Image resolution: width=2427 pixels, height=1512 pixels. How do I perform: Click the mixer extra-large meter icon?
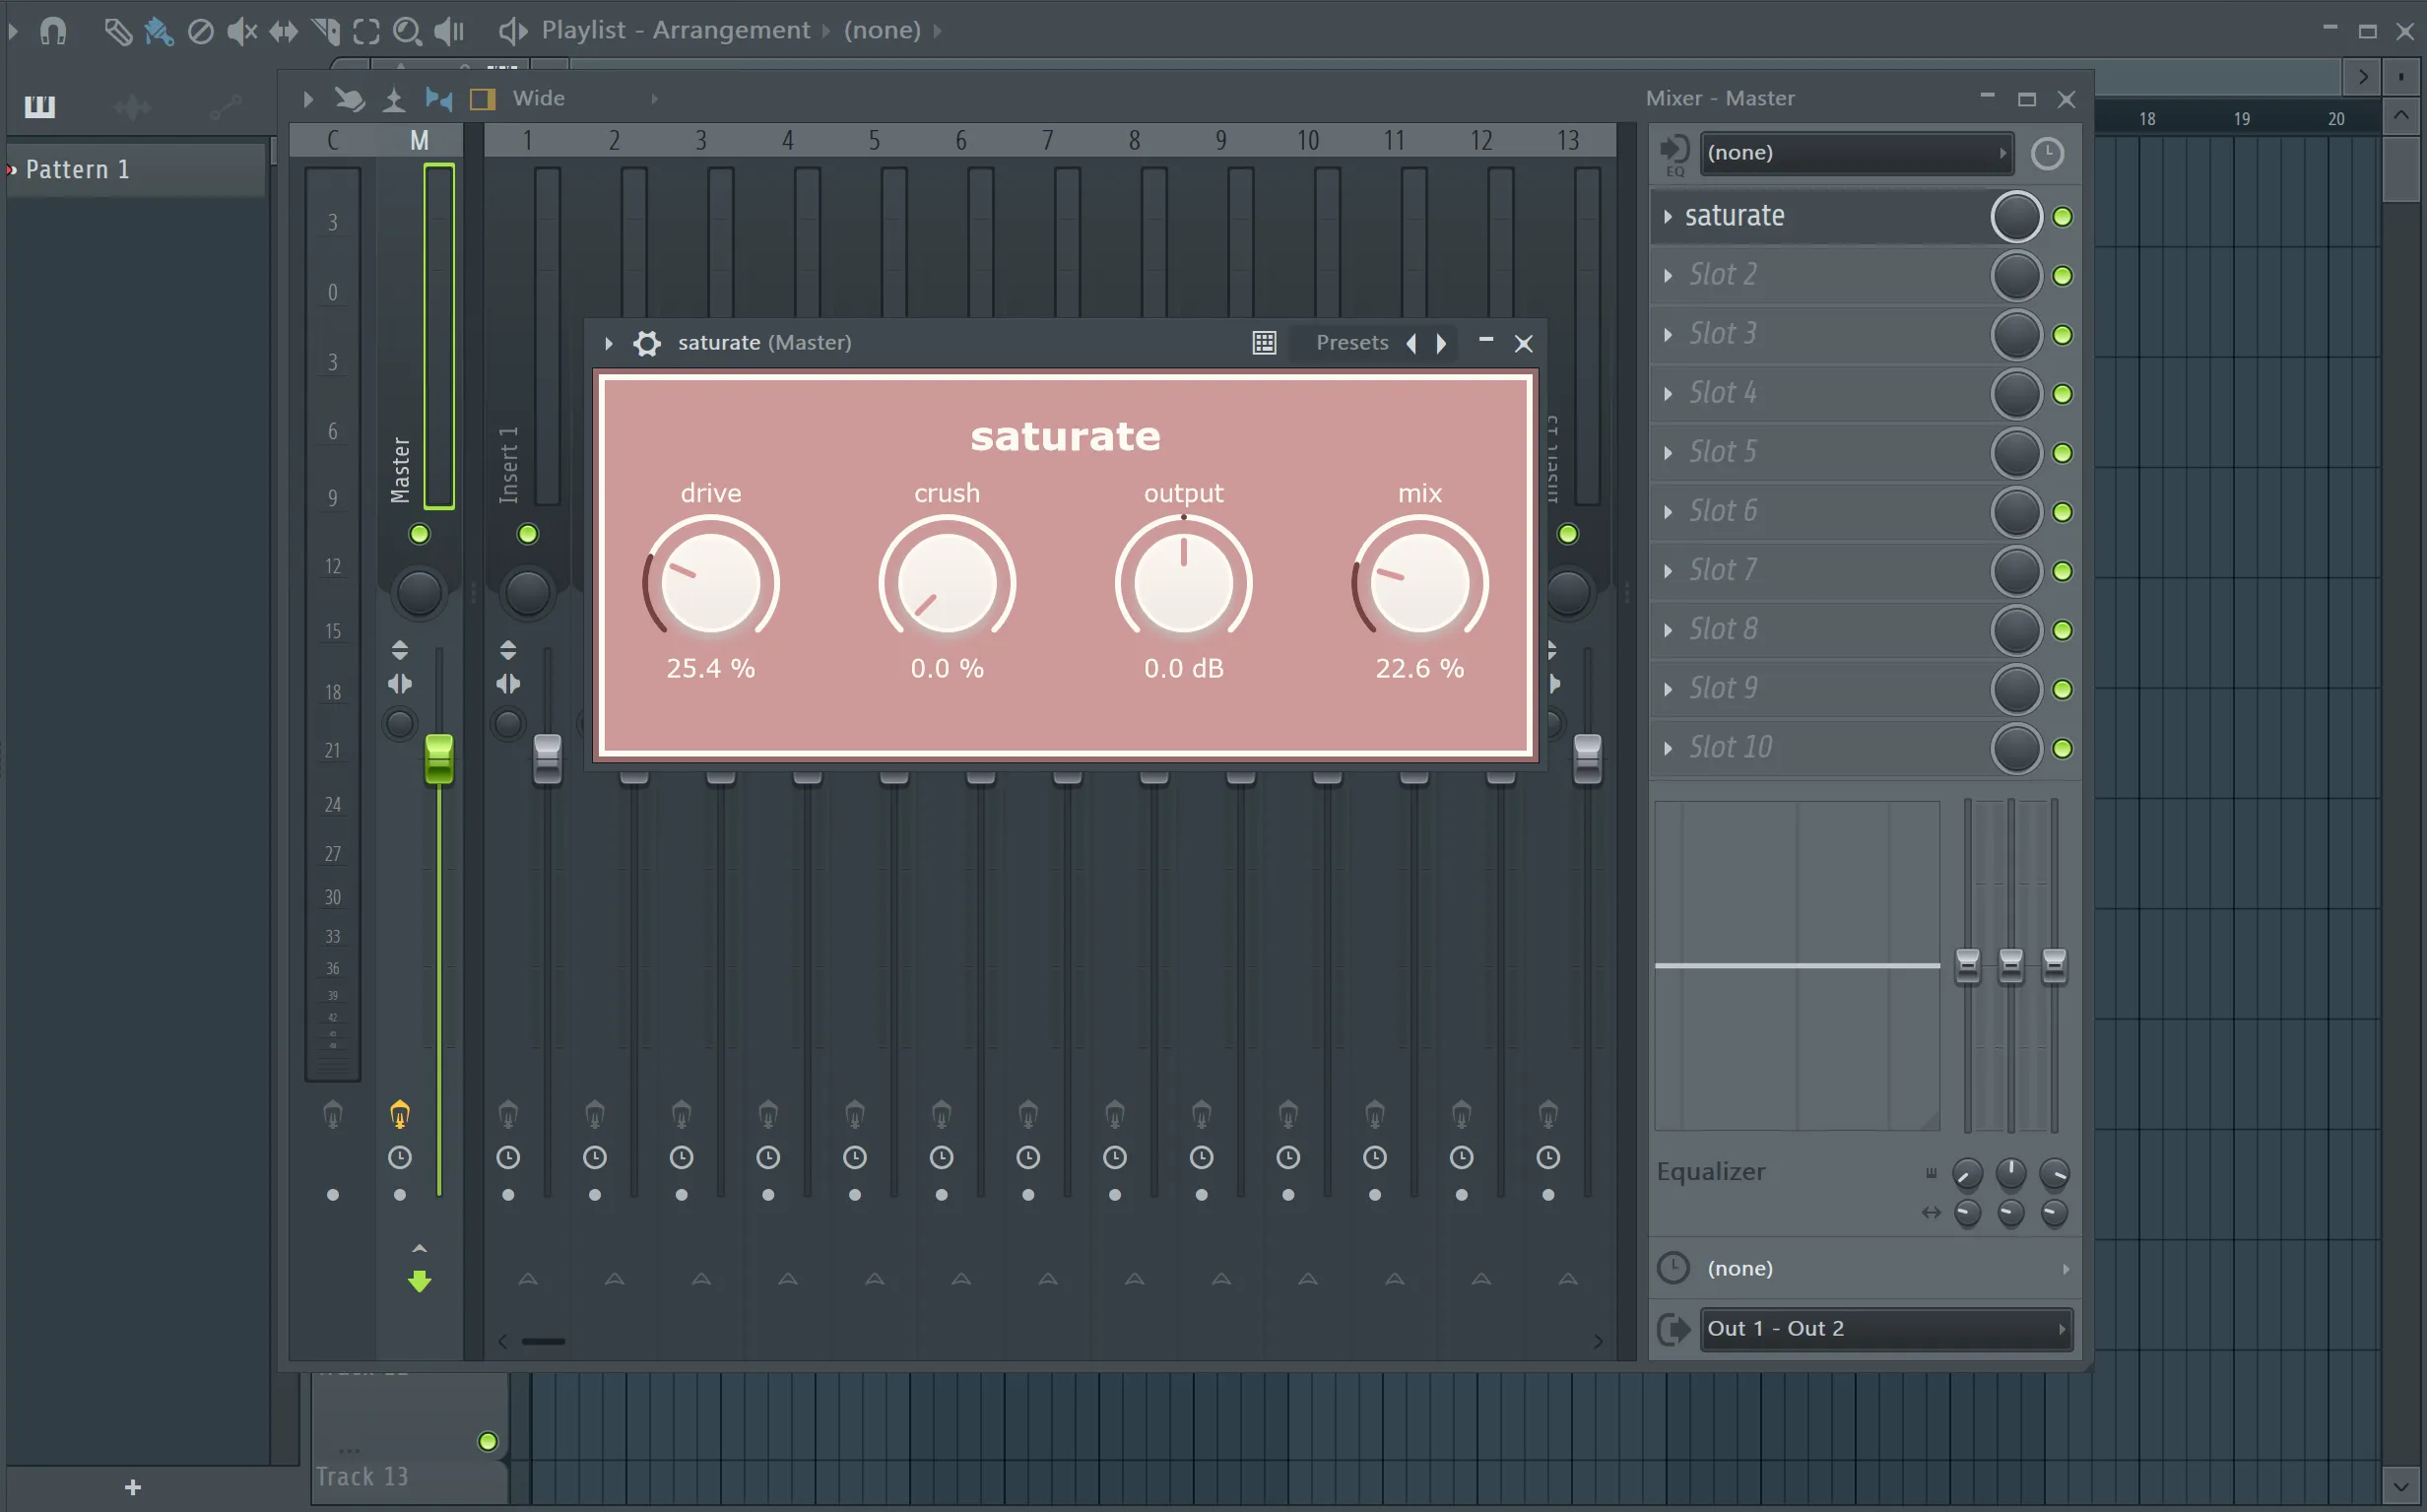(394, 98)
